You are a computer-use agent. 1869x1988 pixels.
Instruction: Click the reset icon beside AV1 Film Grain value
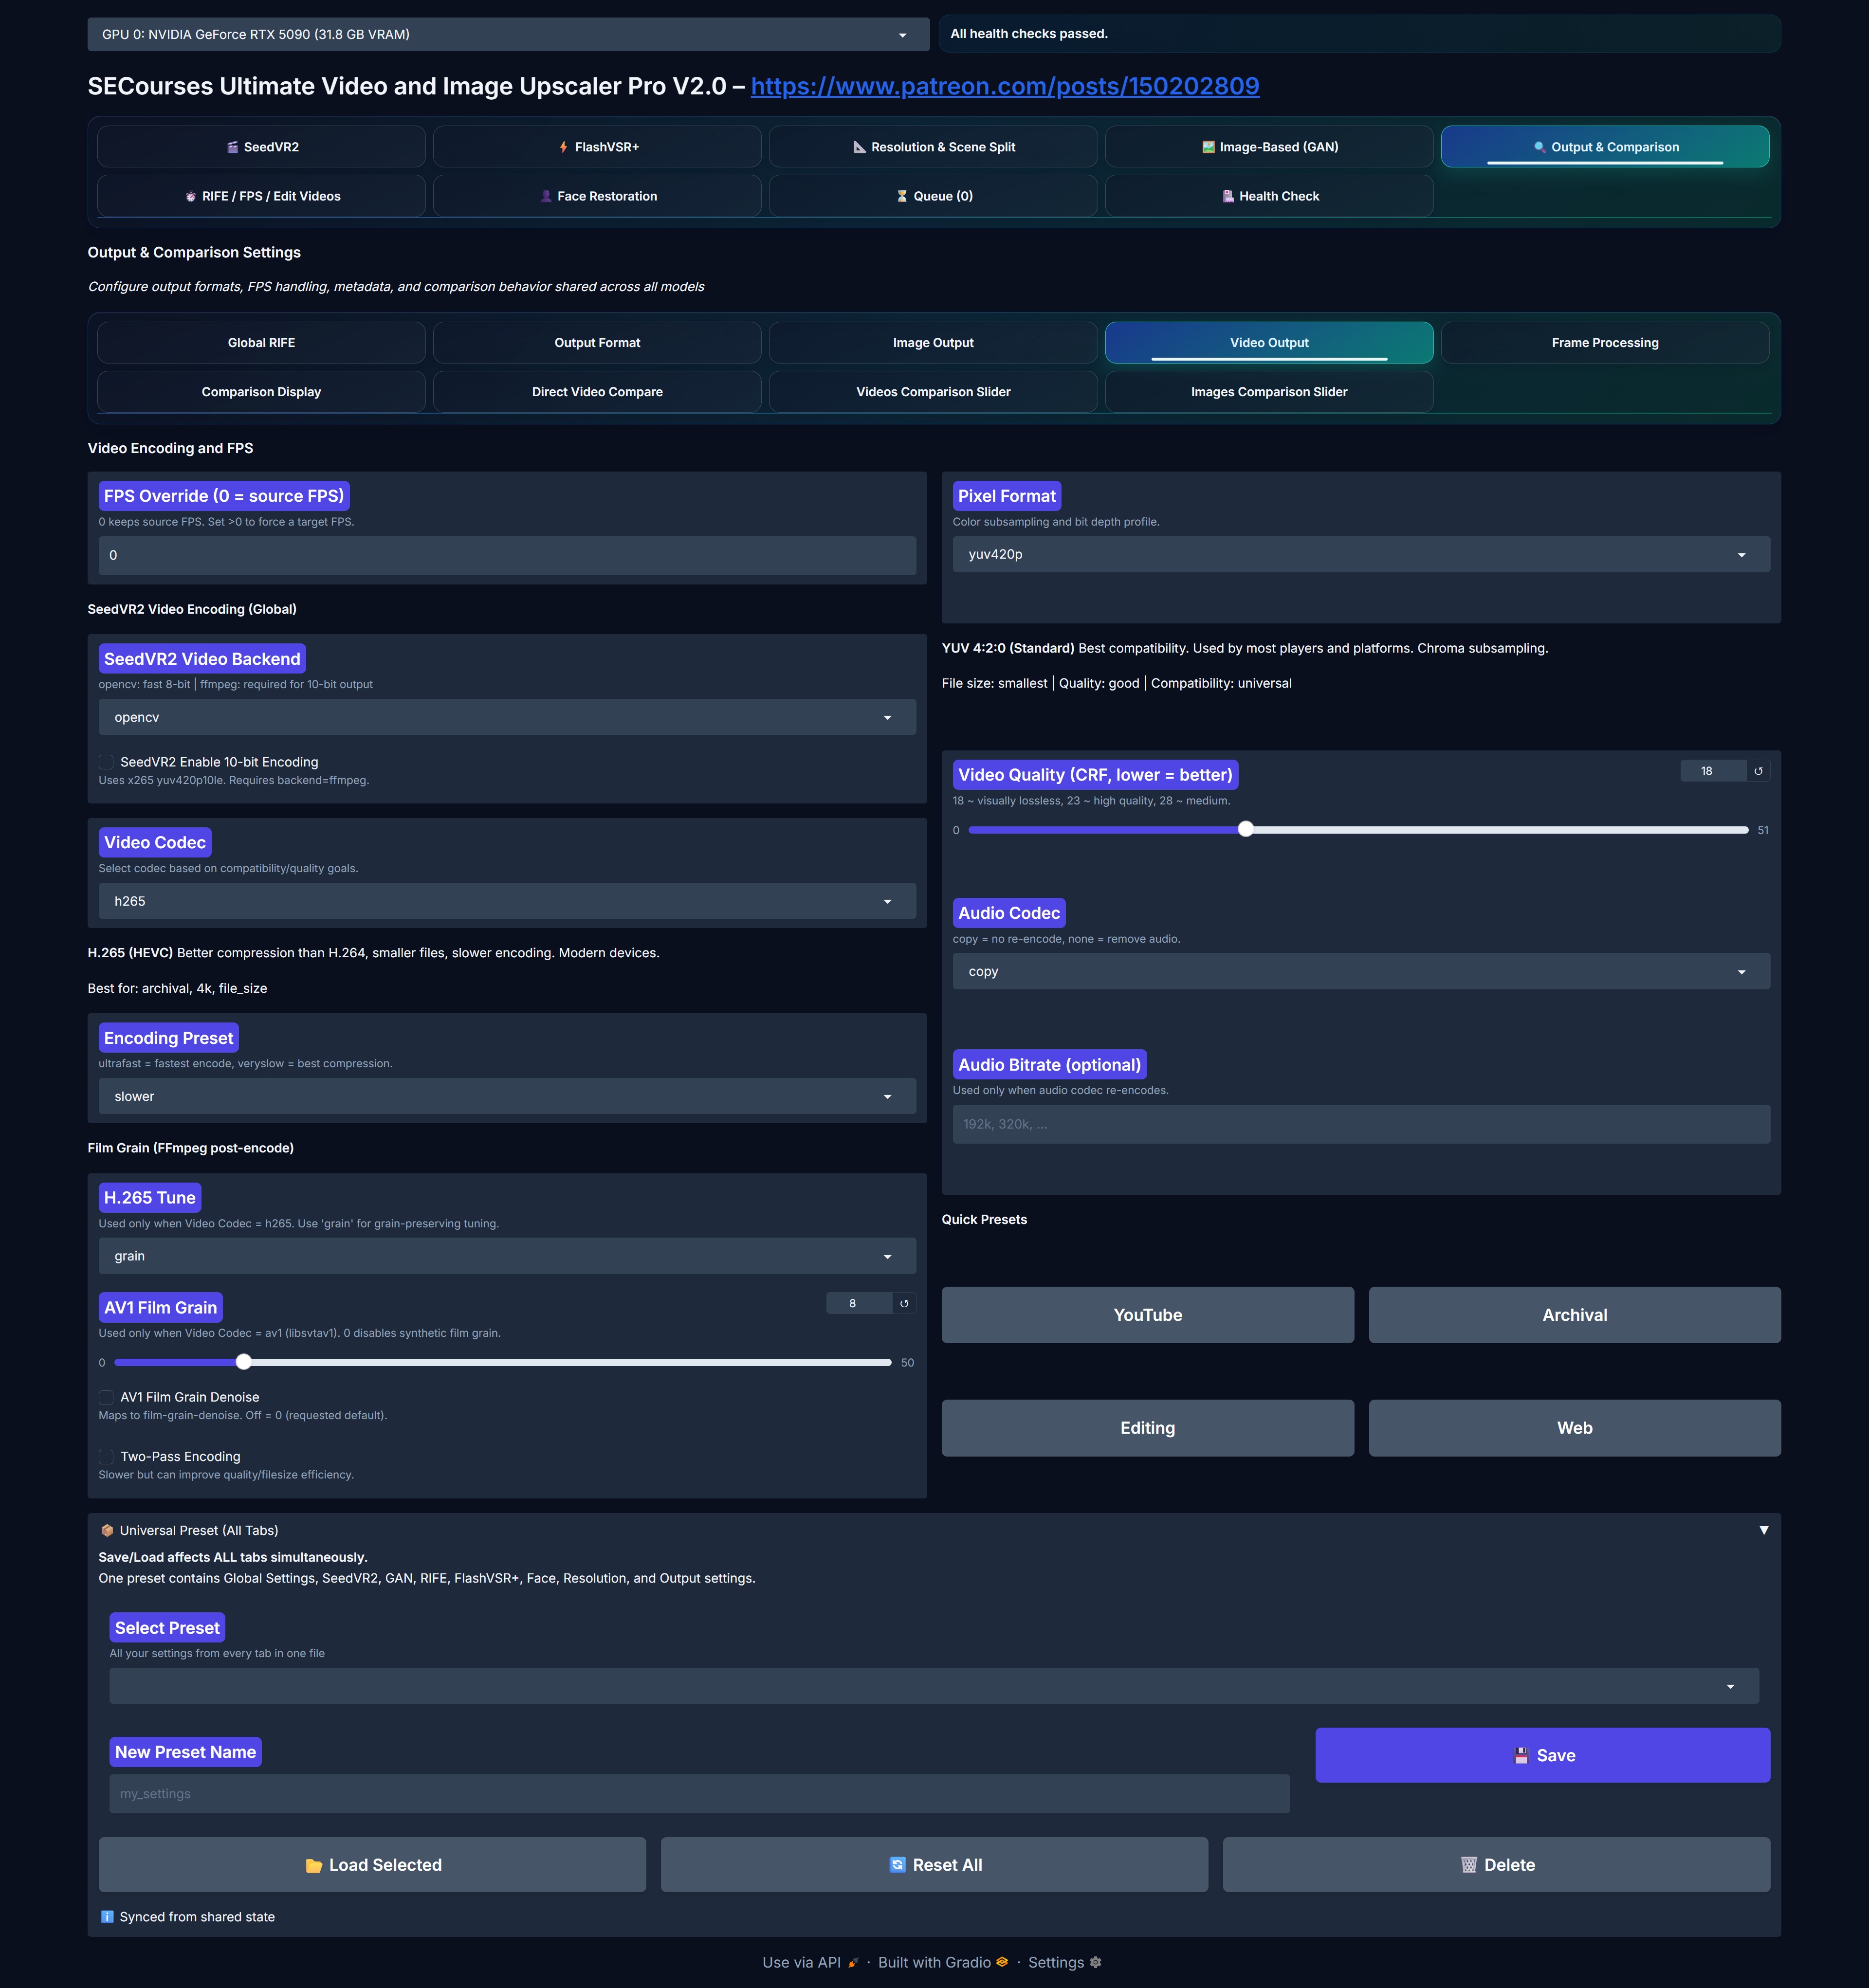tap(904, 1303)
